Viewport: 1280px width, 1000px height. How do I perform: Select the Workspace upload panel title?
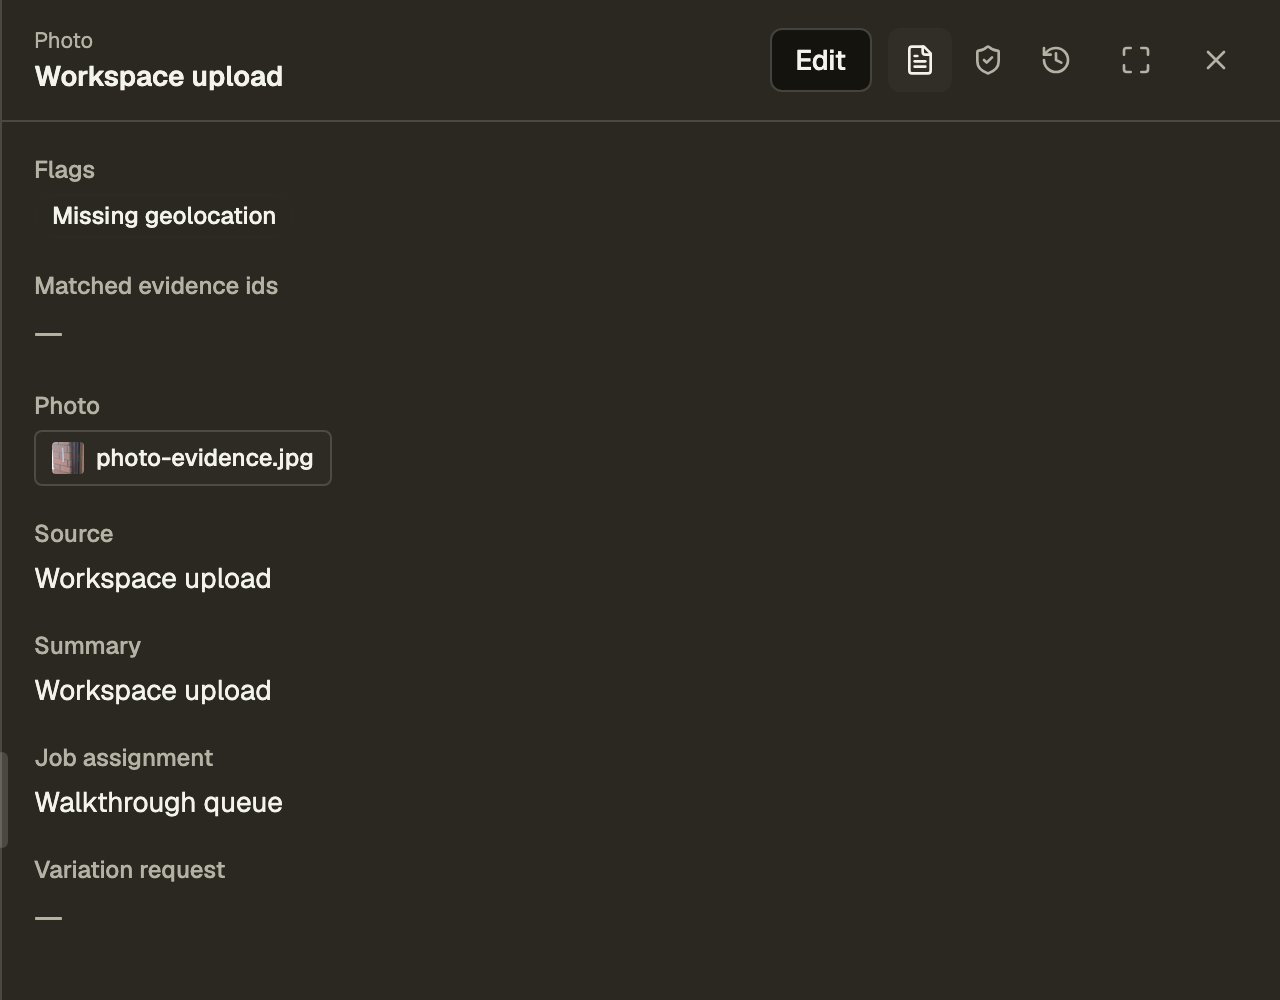[159, 76]
